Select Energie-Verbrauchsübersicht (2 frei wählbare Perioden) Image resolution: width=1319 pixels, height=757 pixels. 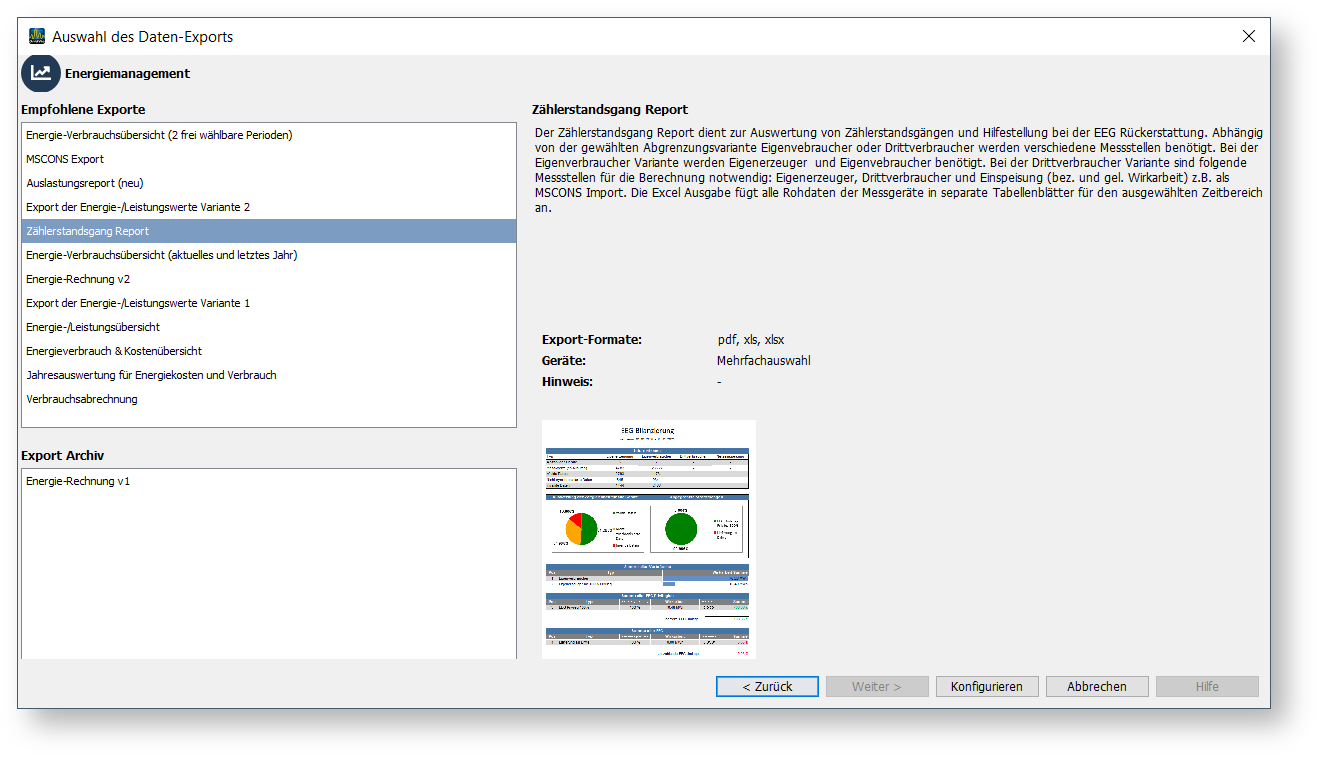(x=159, y=135)
